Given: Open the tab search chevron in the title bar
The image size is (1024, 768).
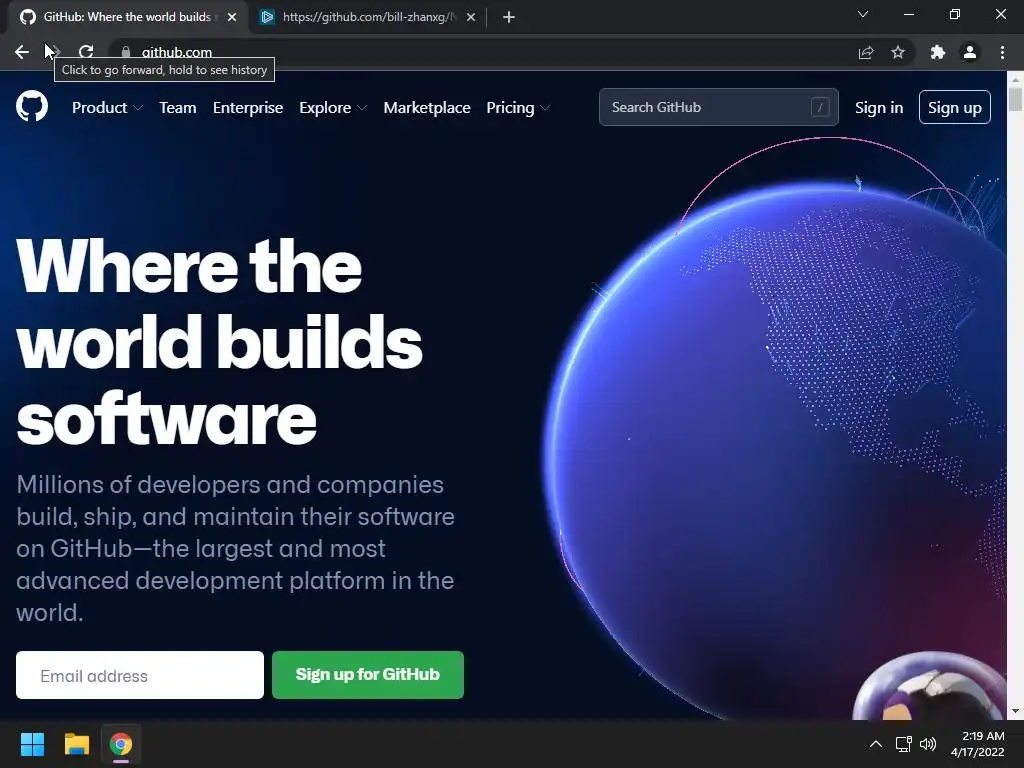Looking at the screenshot, I should pos(863,14).
